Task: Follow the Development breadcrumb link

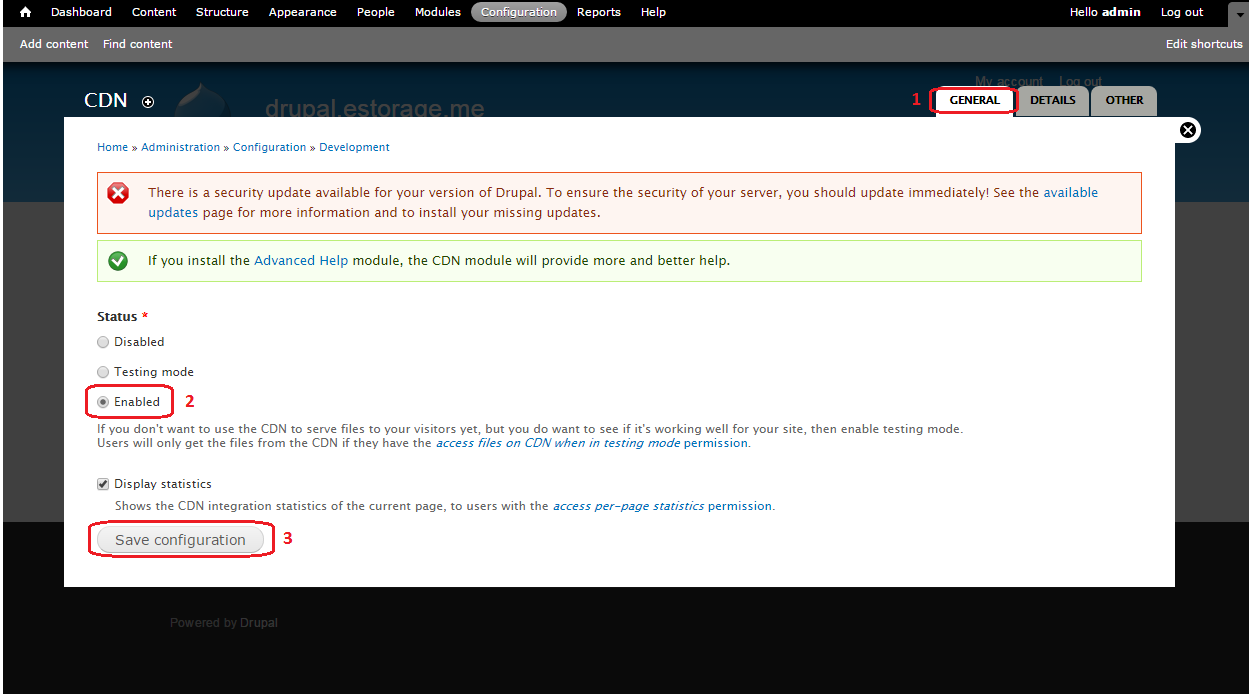Action: (355, 147)
